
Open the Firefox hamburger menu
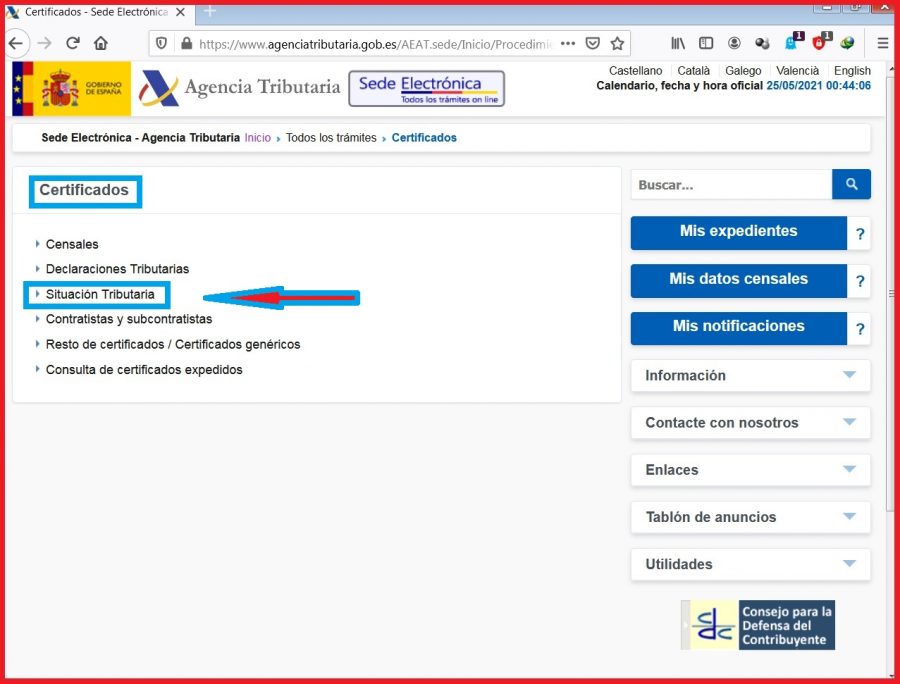(882, 43)
